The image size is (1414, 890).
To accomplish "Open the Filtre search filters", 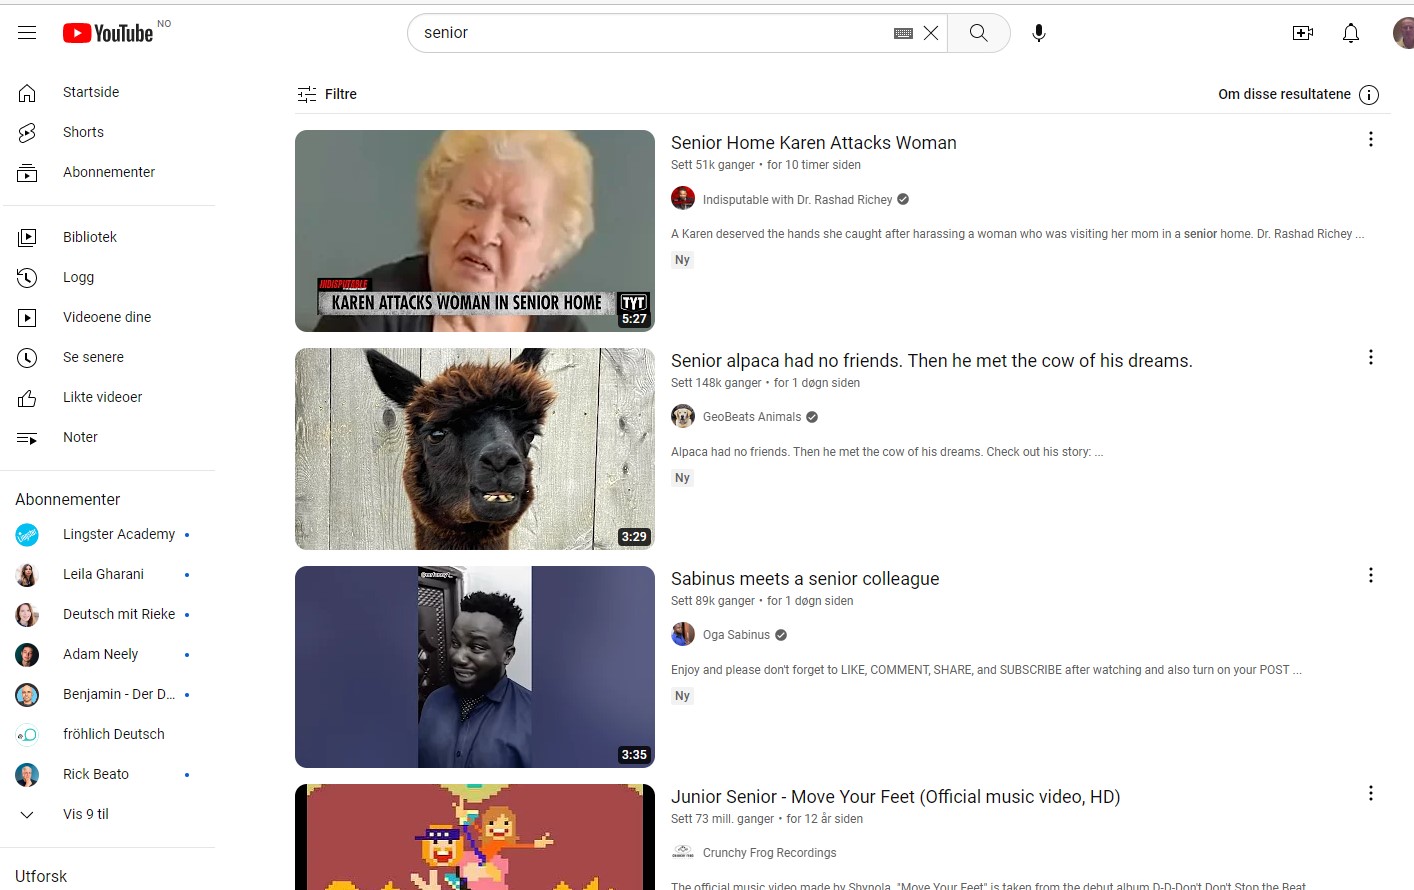I will 327,94.
